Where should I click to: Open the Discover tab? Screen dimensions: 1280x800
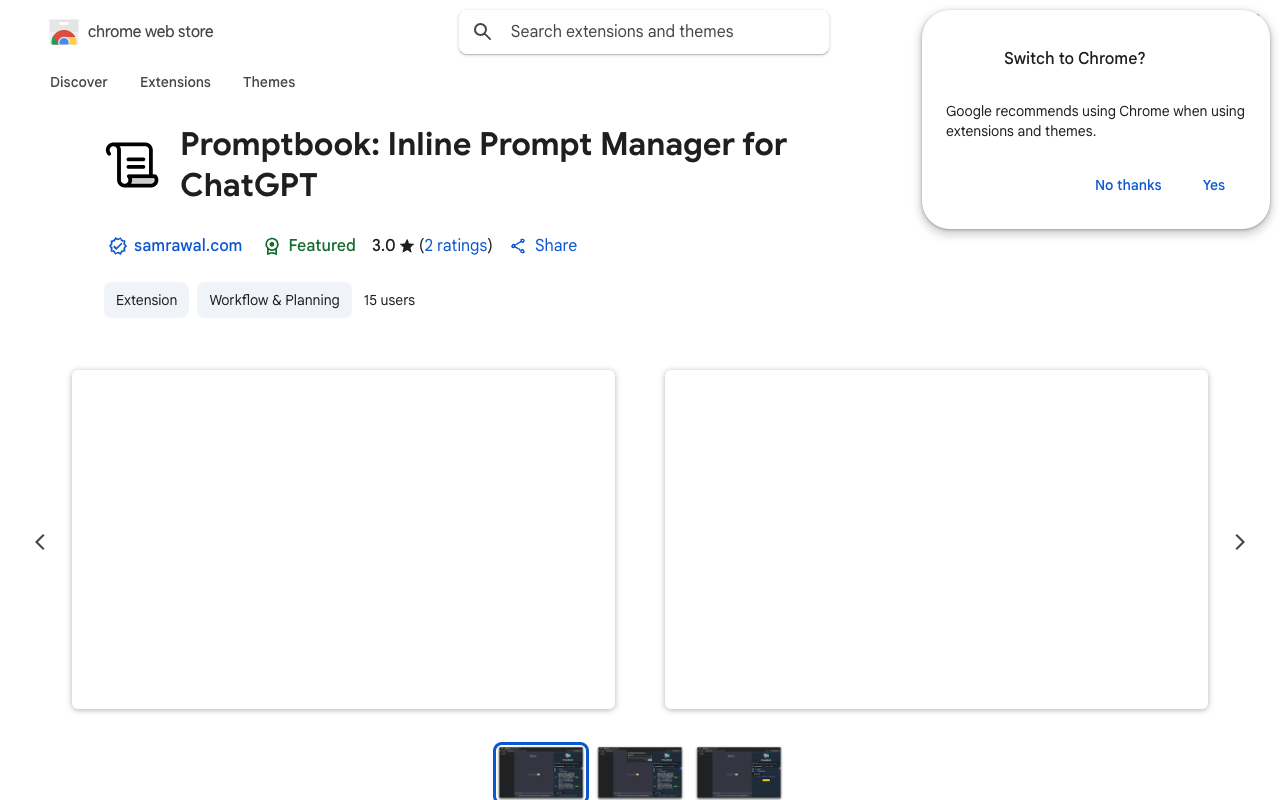tap(79, 82)
